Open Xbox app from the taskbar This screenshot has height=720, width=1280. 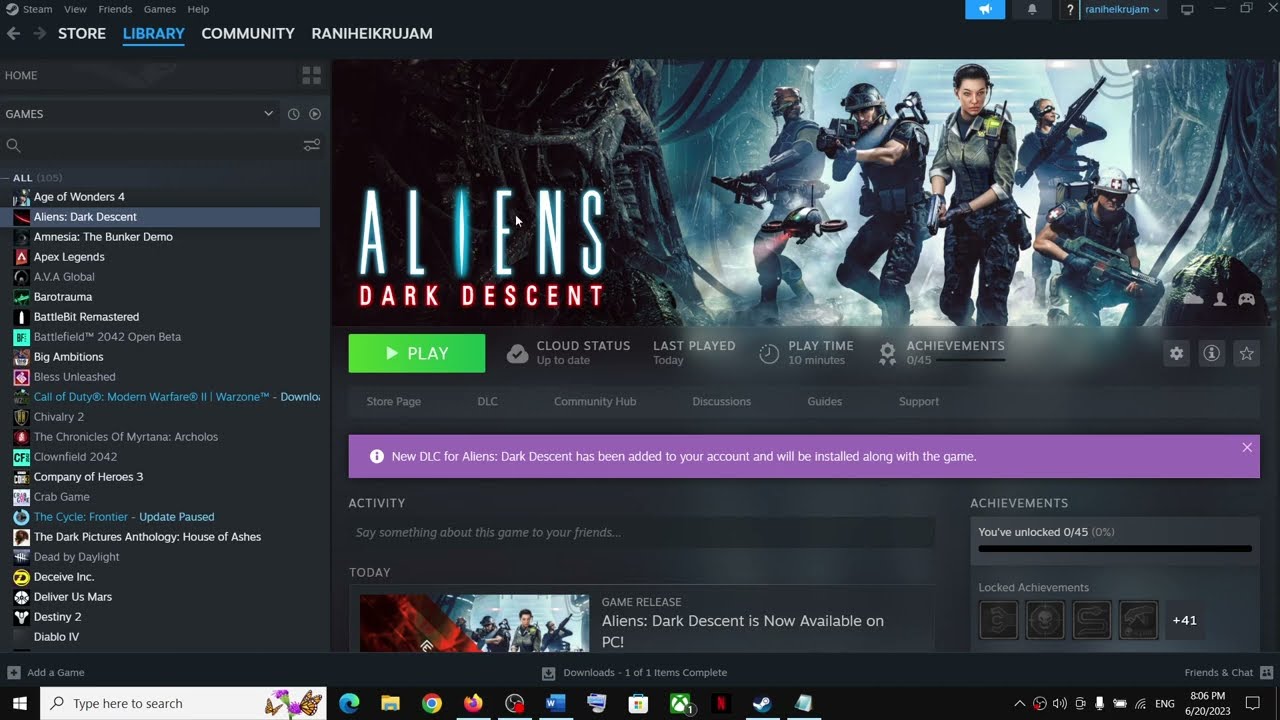pos(679,703)
